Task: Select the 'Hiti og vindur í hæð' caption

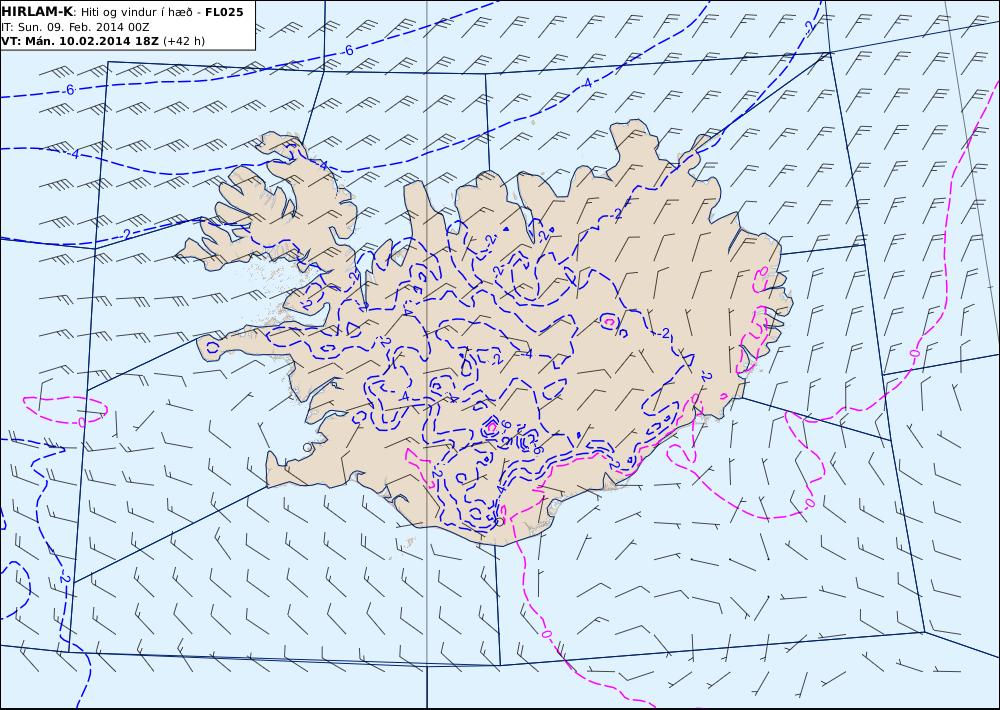Action: coord(136,12)
